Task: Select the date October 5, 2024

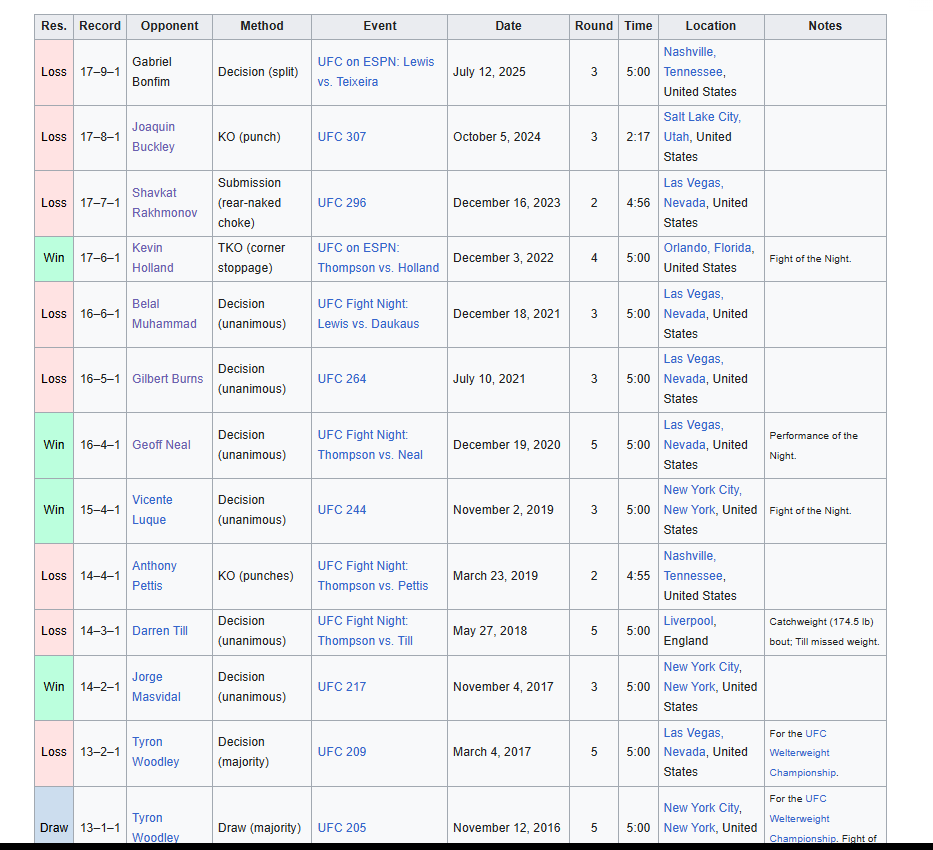Action: coord(497,137)
